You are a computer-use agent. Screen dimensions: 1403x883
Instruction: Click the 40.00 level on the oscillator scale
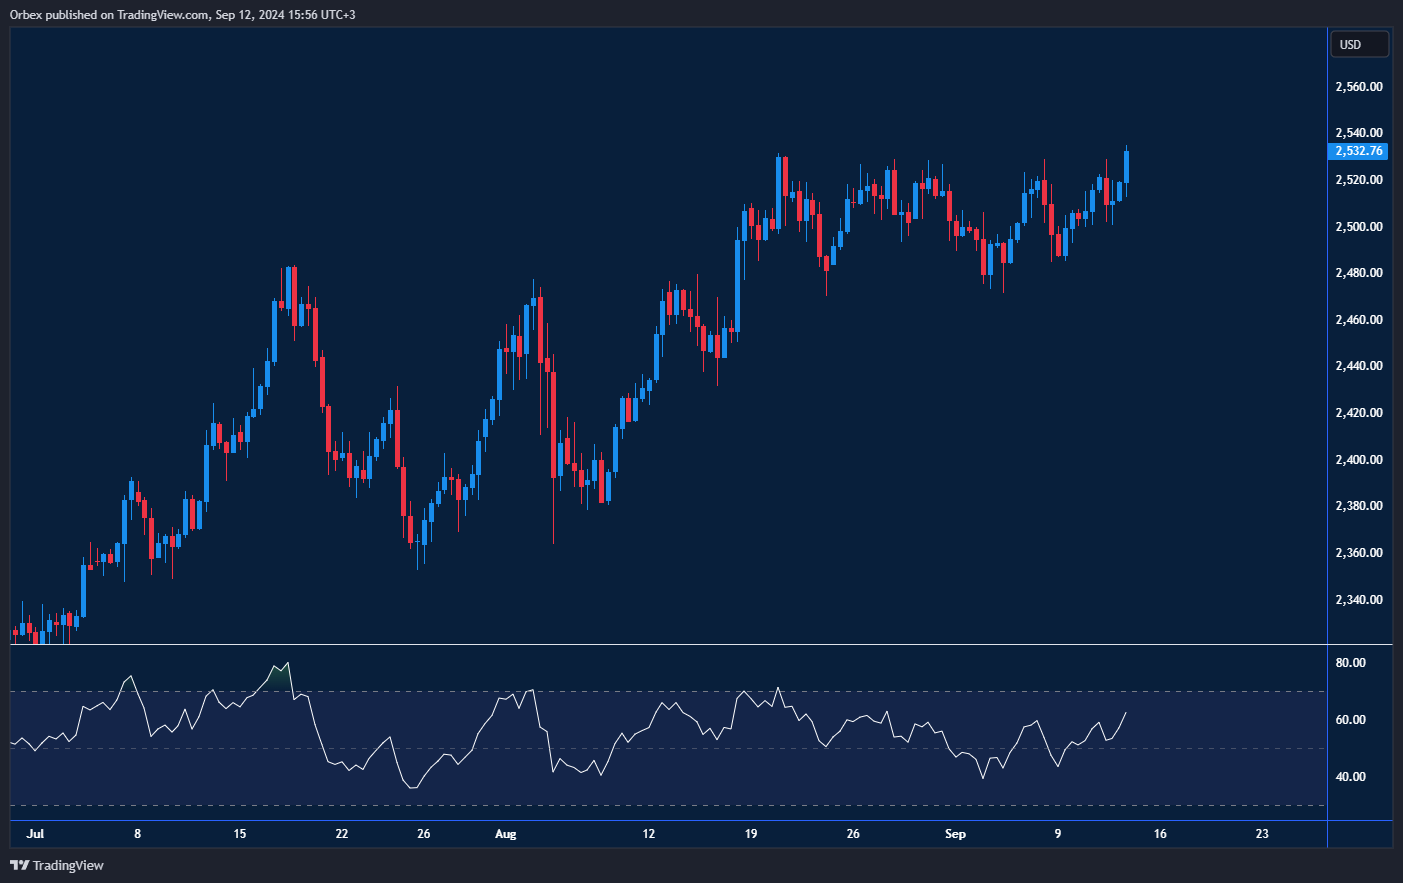[1350, 777]
